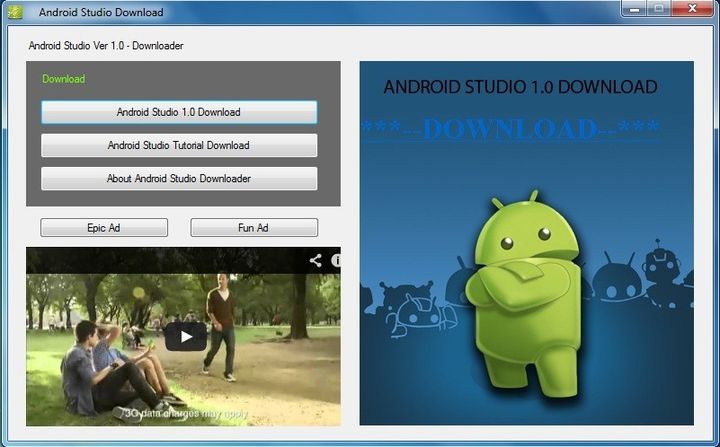Click the app icon in the title bar
The width and height of the screenshot is (720, 447).
pyautogui.click(x=15, y=11)
